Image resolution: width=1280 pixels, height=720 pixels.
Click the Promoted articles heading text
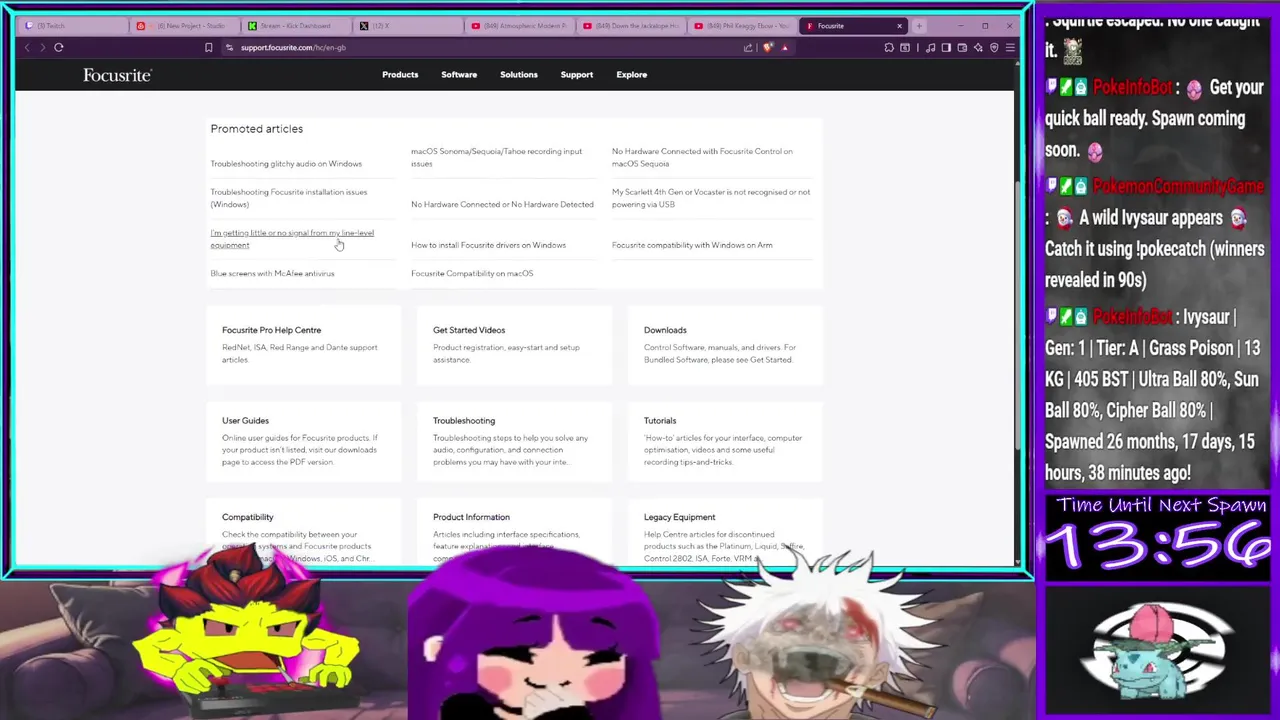256,129
